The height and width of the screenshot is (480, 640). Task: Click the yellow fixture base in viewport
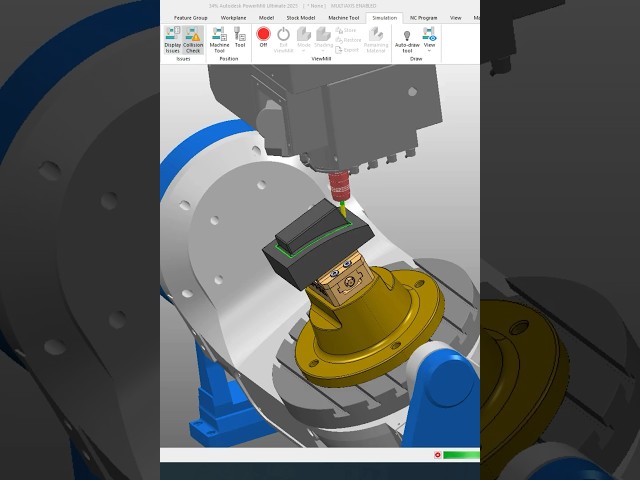click(x=369, y=327)
